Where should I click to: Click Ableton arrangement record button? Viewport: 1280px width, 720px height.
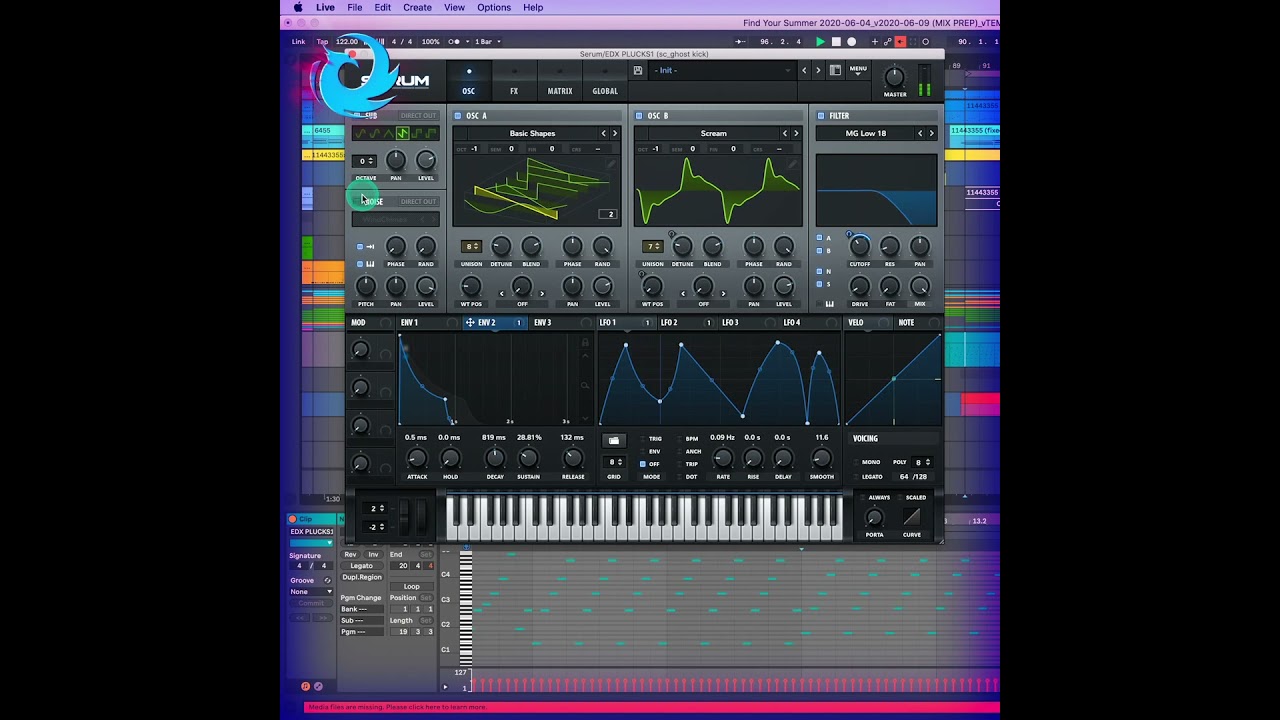click(852, 42)
